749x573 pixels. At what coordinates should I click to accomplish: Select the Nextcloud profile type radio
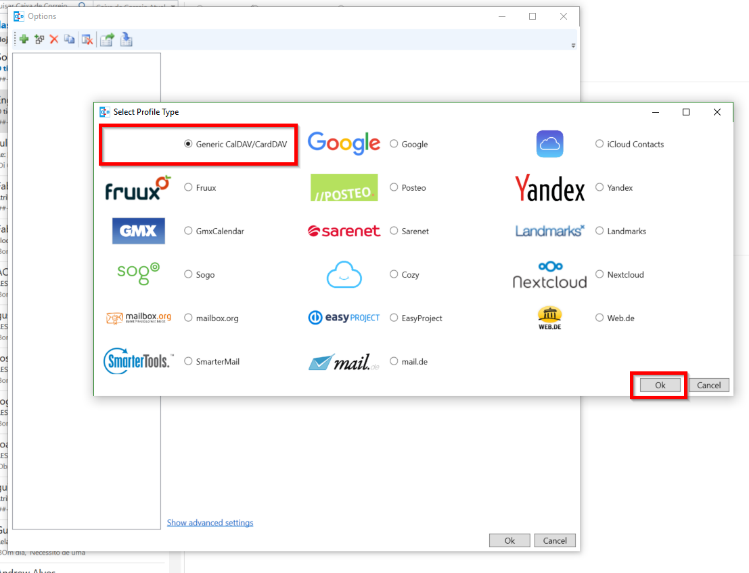coord(599,274)
